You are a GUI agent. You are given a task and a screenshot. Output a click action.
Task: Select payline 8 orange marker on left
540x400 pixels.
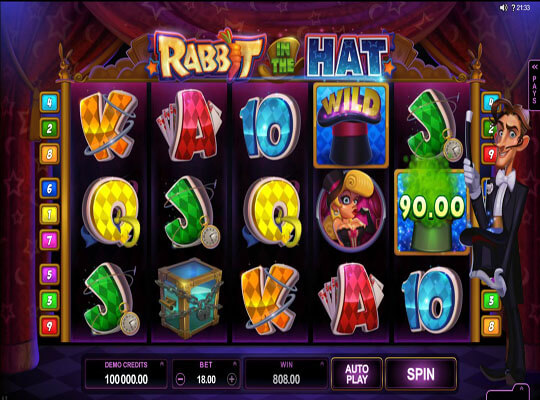tap(50, 154)
